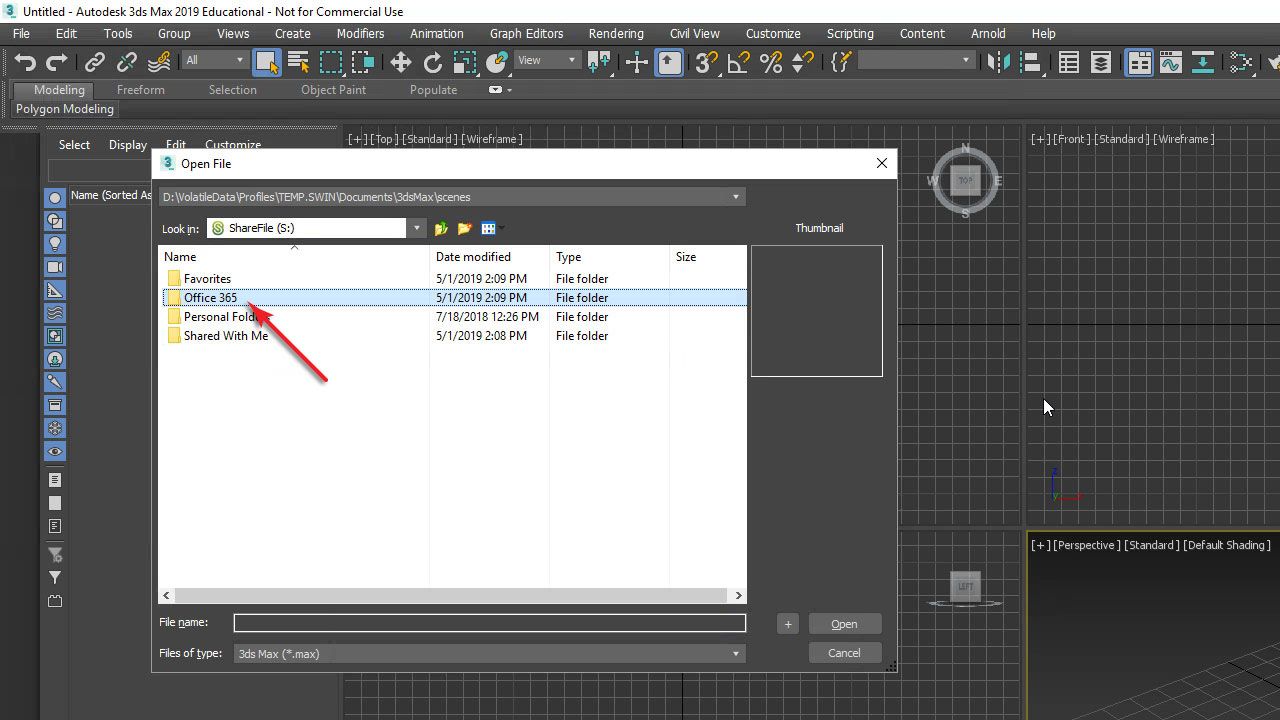The height and width of the screenshot is (720, 1280).
Task: Toggle Angle Snap in main toolbar
Action: click(738, 62)
